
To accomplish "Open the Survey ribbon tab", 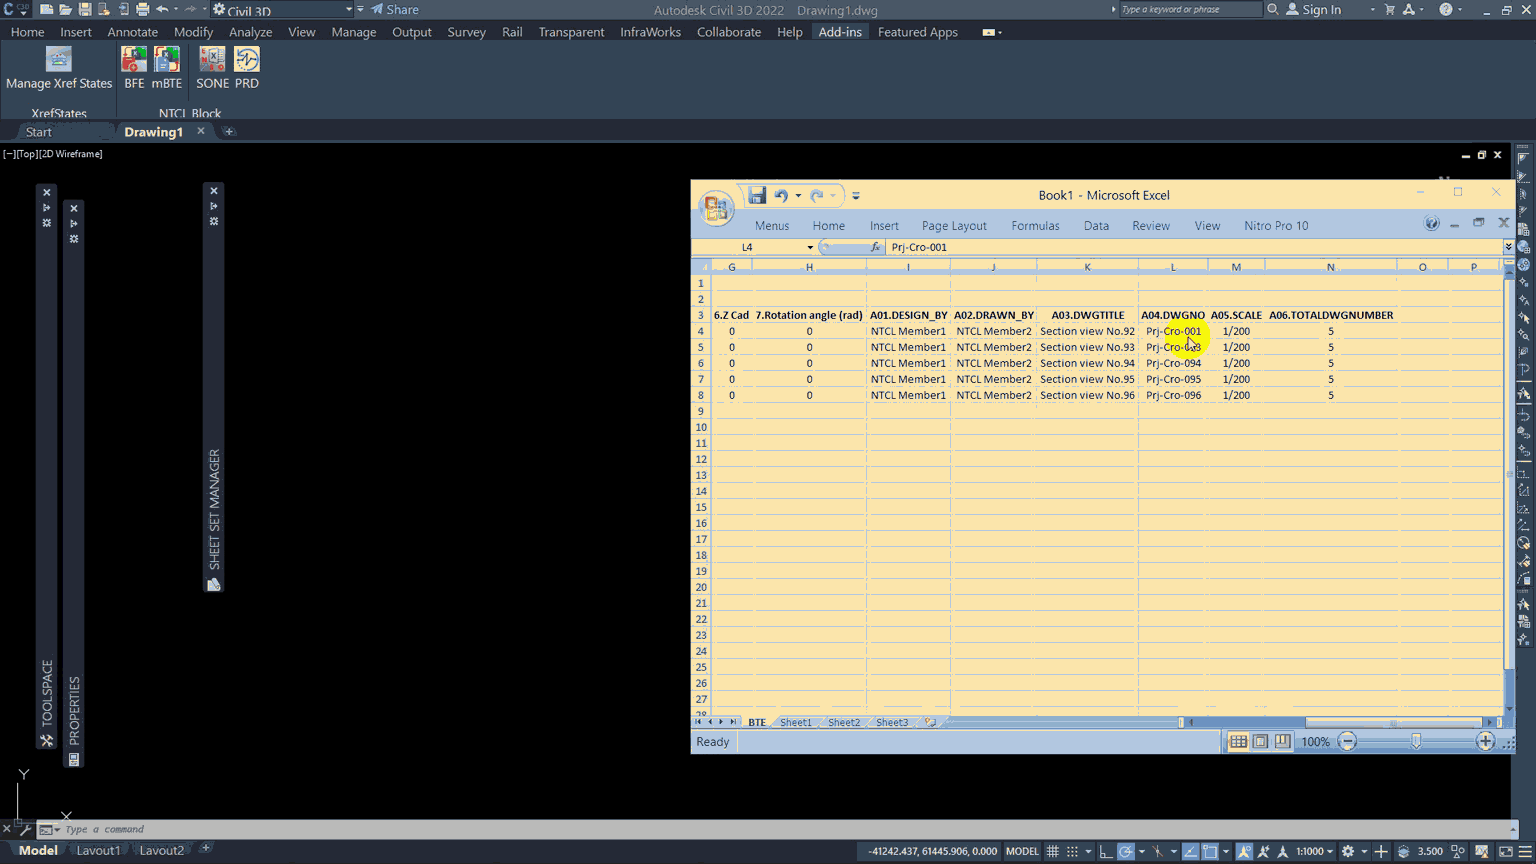I will coord(466,32).
